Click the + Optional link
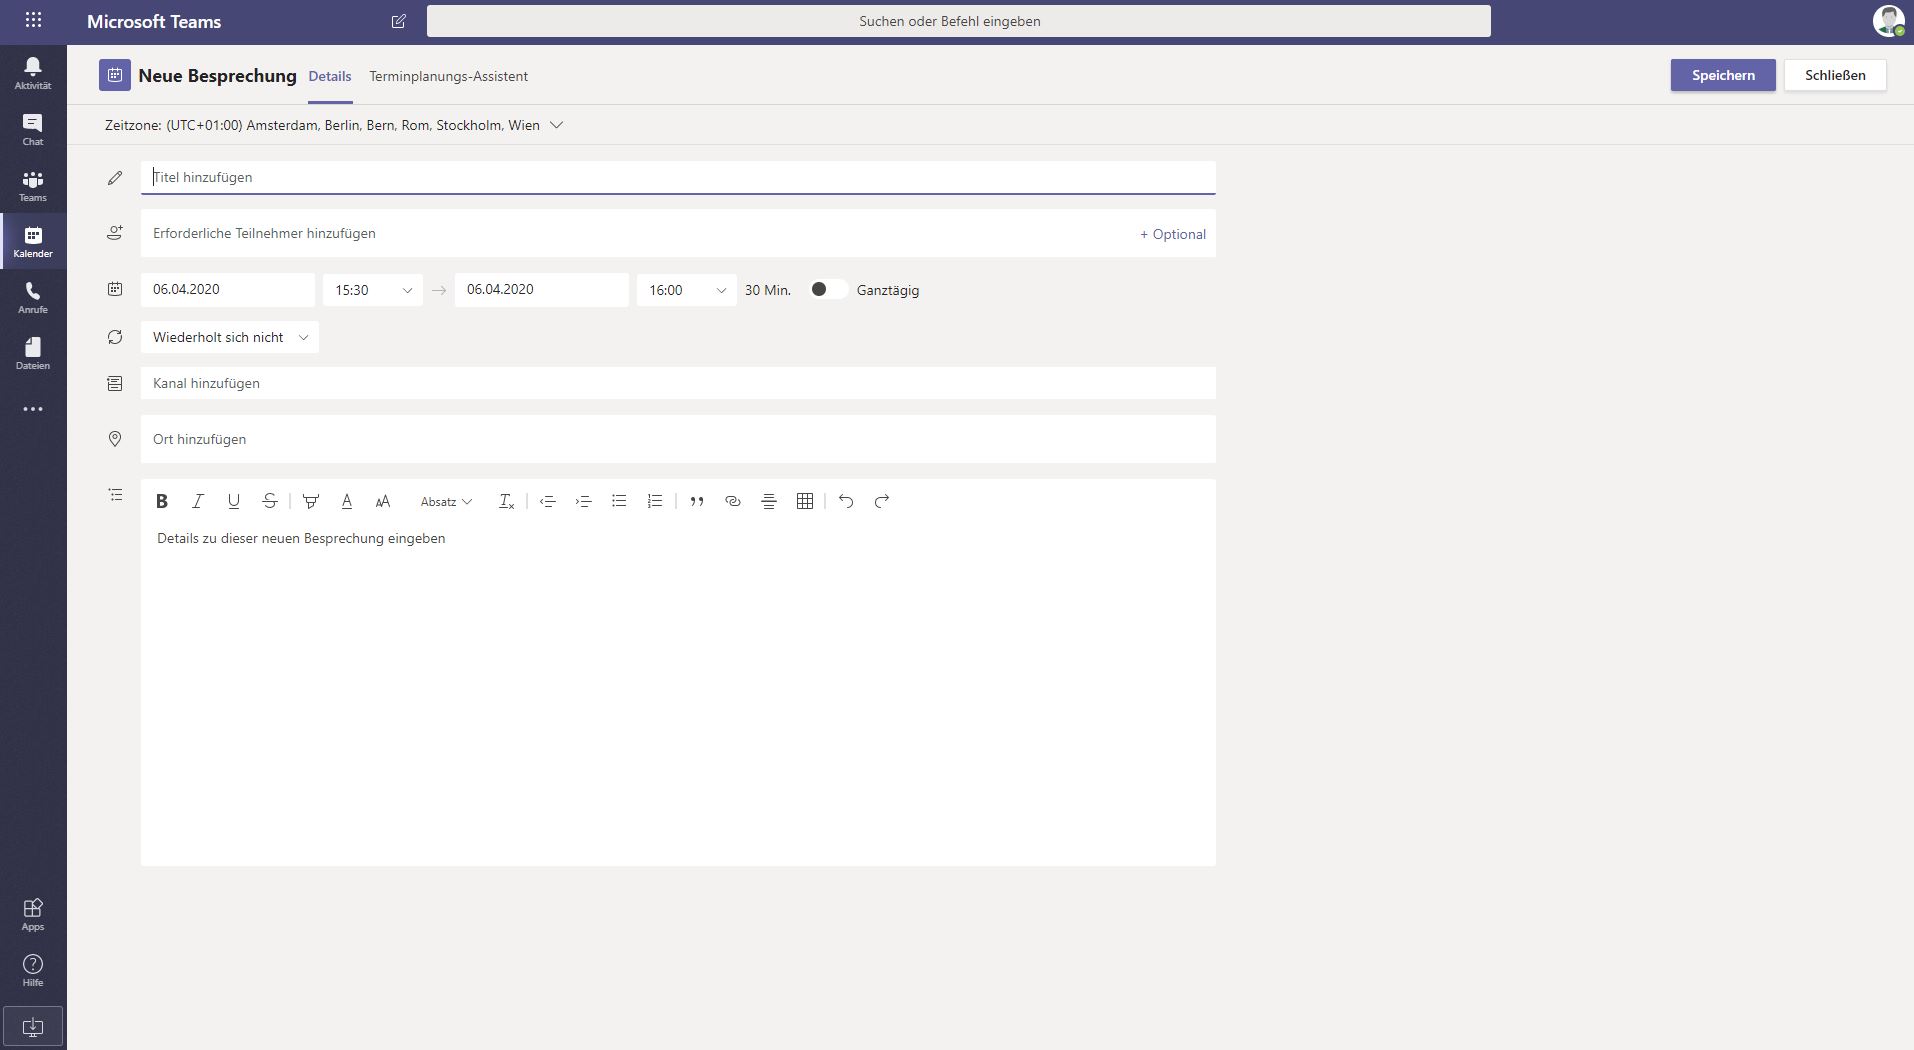Image resolution: width=1914 pixels, height=1050 pixels. pyautogui.click(x=1173, y=234)
